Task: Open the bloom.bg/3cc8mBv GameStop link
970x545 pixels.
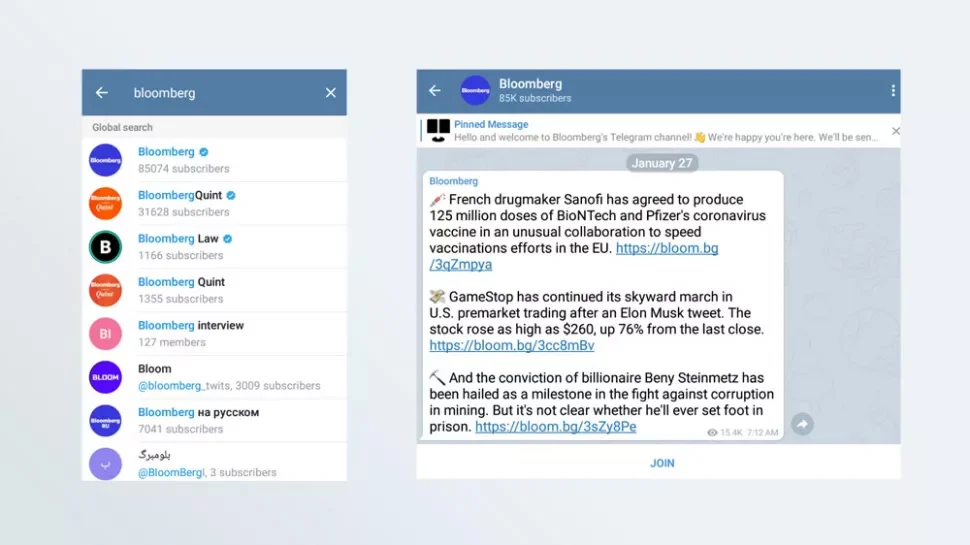Action: [x=511, y=346]
